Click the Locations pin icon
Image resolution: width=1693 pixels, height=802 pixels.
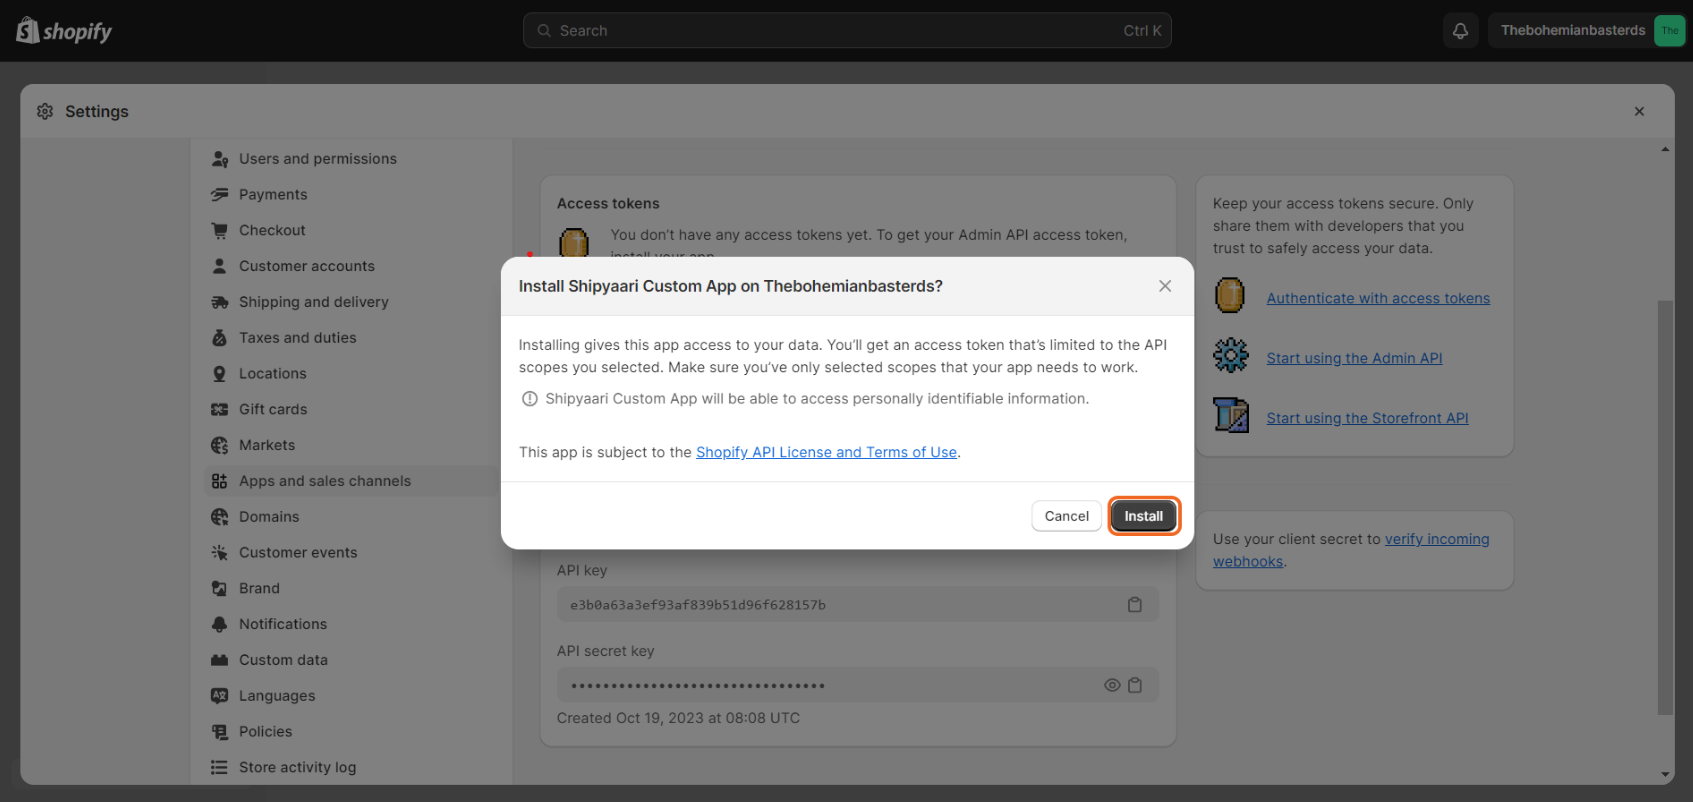[220, 374]
